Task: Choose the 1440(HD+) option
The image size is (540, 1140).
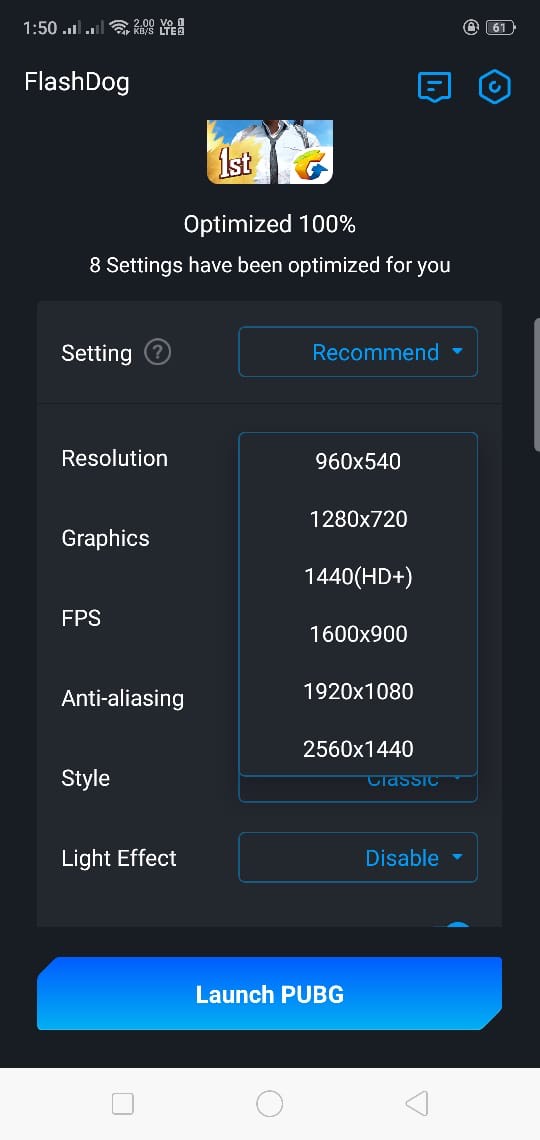Action: [x=358, y=577]
